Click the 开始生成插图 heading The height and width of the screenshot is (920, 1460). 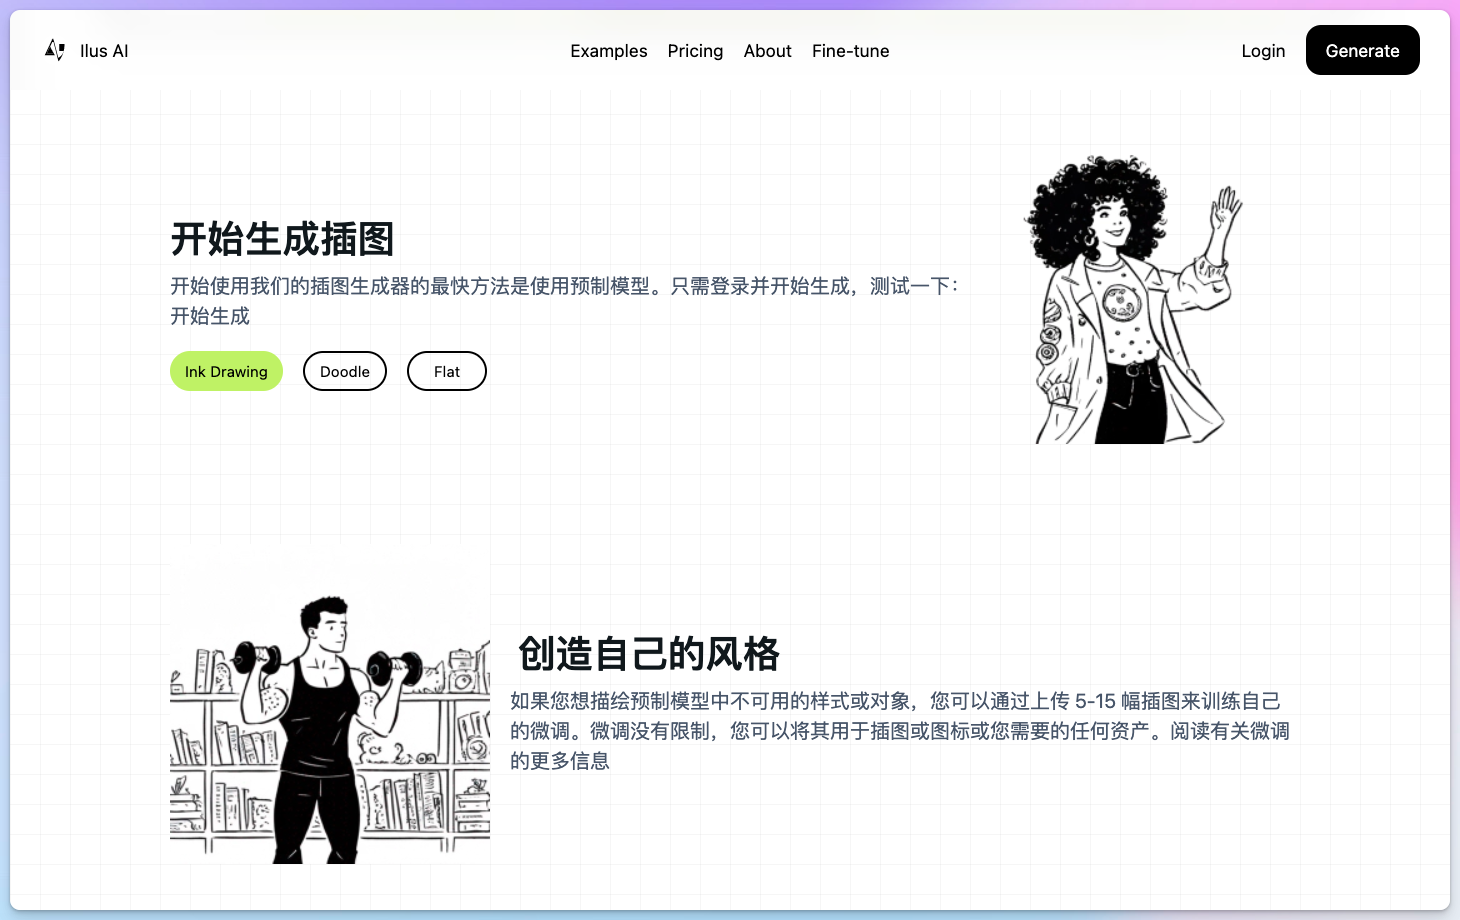point(283,239)
